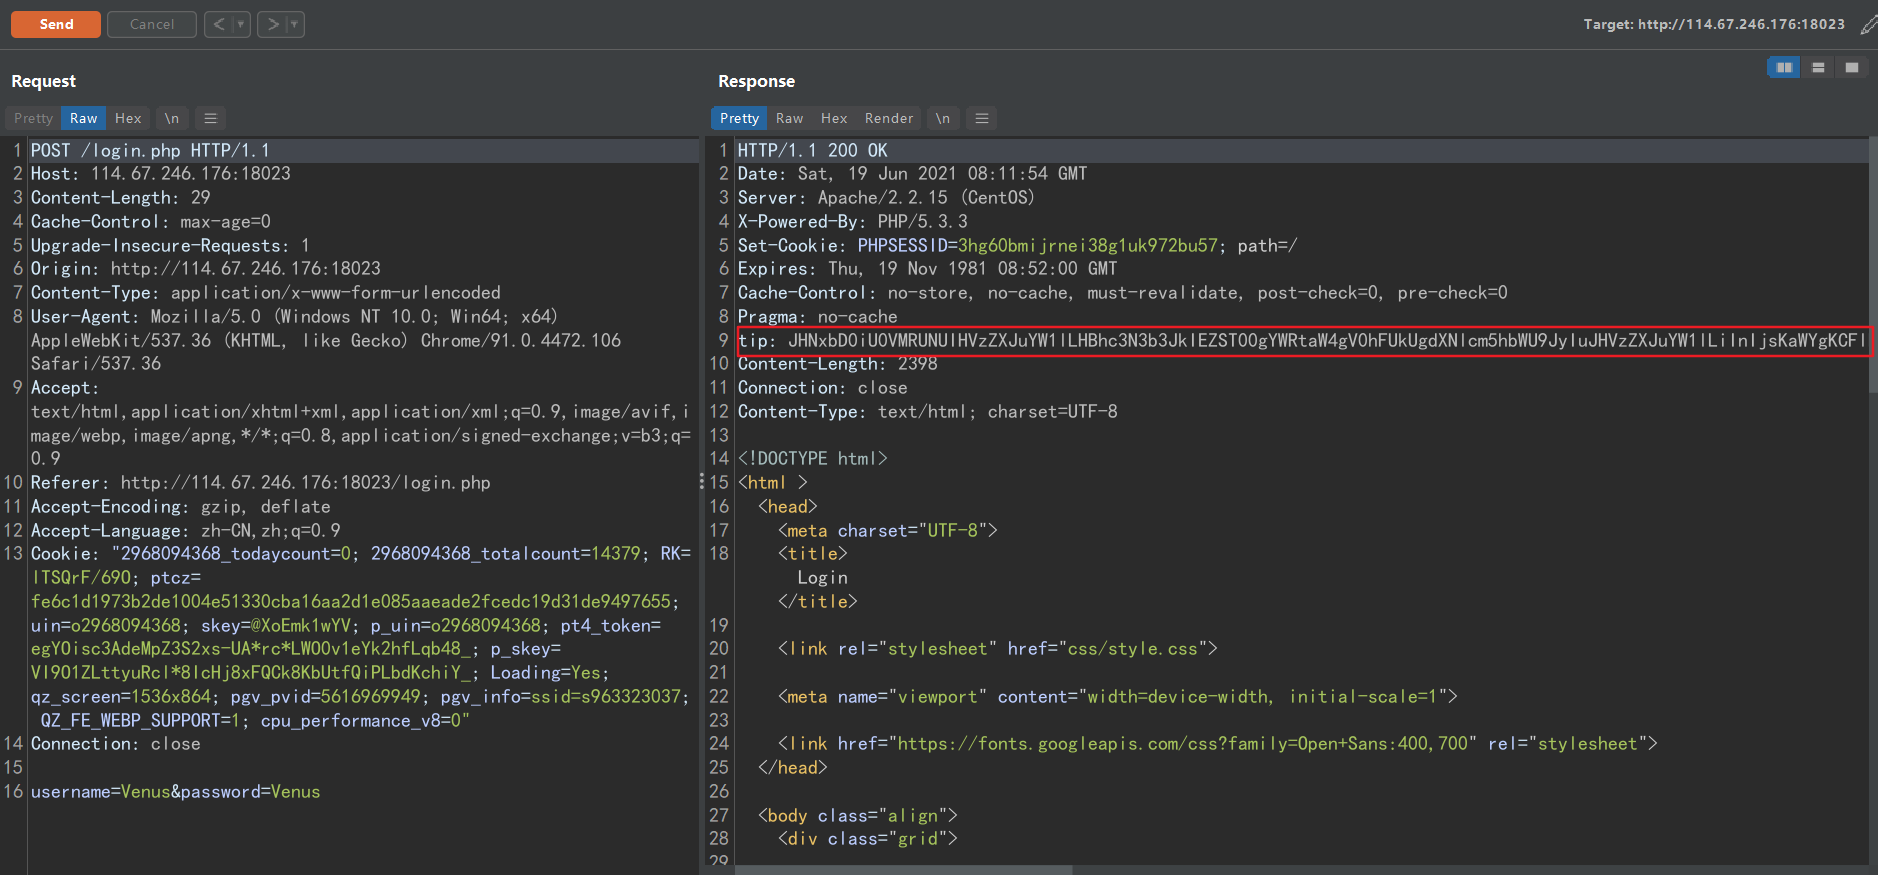Click the Target URL text
The height and width of the screenshot is (875, 1878).
(1714, 24)
